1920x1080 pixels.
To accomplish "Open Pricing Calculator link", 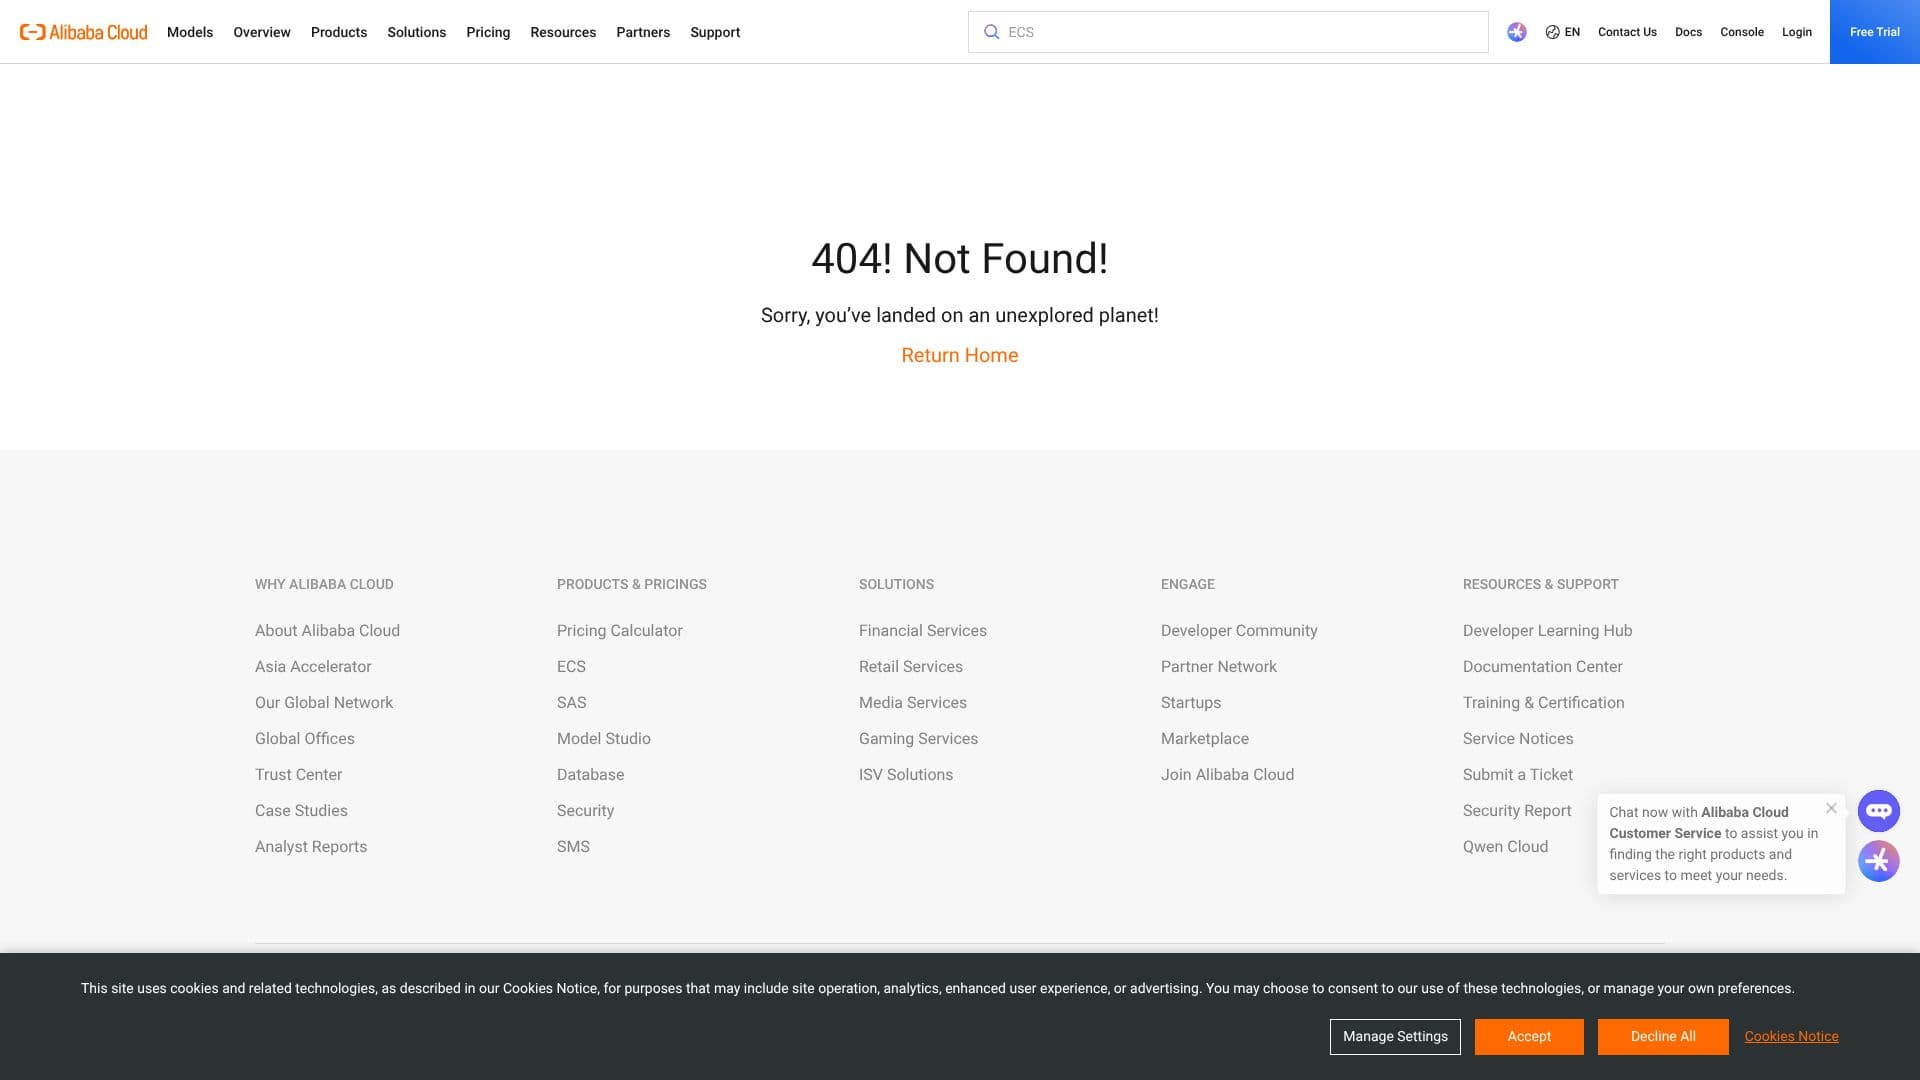I will pos(620,631).
